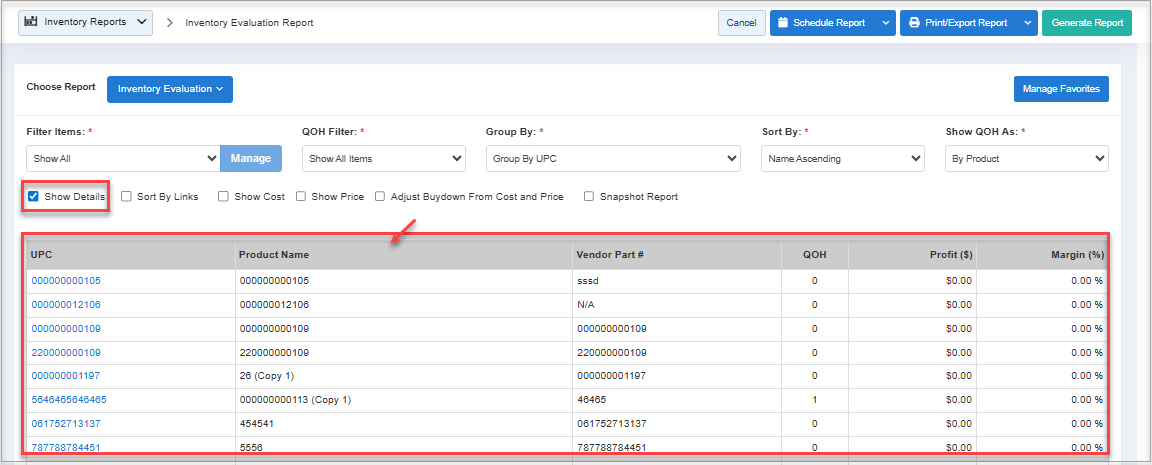This screenshot has width=1152, height=465.
Task: Check the Snapshot Report checkbox
Action: click(x=589, y=197)
